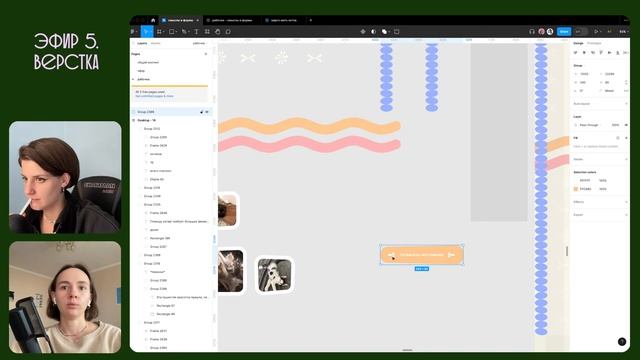The image size is (640, 360).
Task: Add an effect with the plus button
Action: point(626,202)
